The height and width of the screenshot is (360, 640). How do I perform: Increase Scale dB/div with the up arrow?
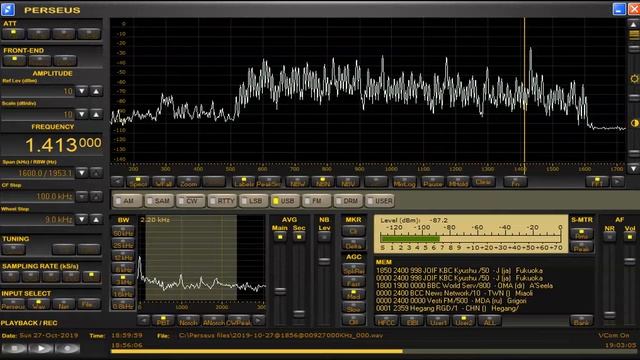point(96,114)
